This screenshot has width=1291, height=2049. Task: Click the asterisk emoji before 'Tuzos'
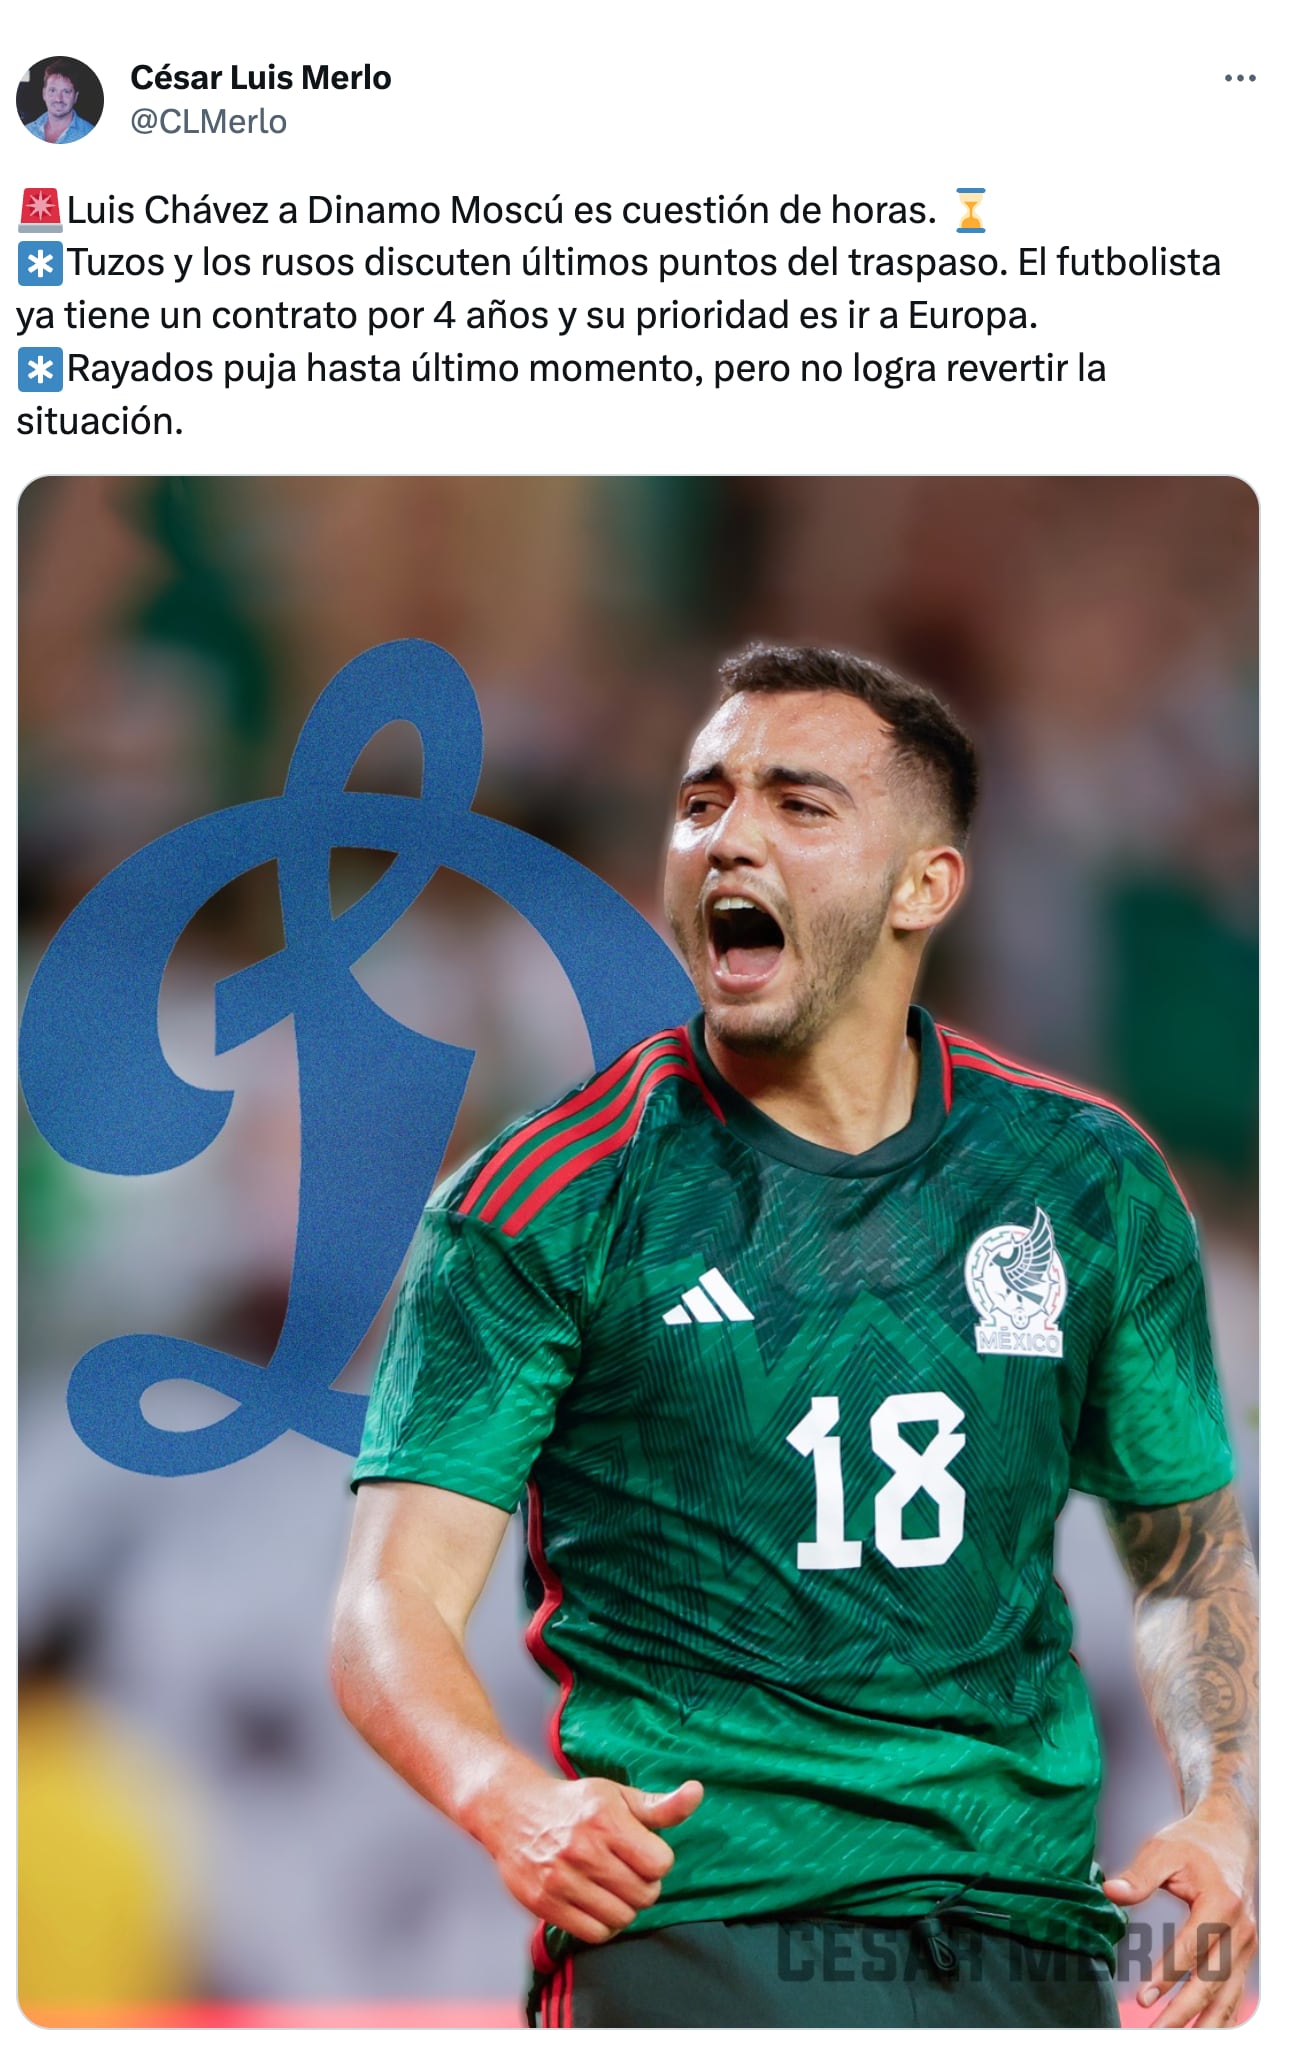(x=40, y=263)
